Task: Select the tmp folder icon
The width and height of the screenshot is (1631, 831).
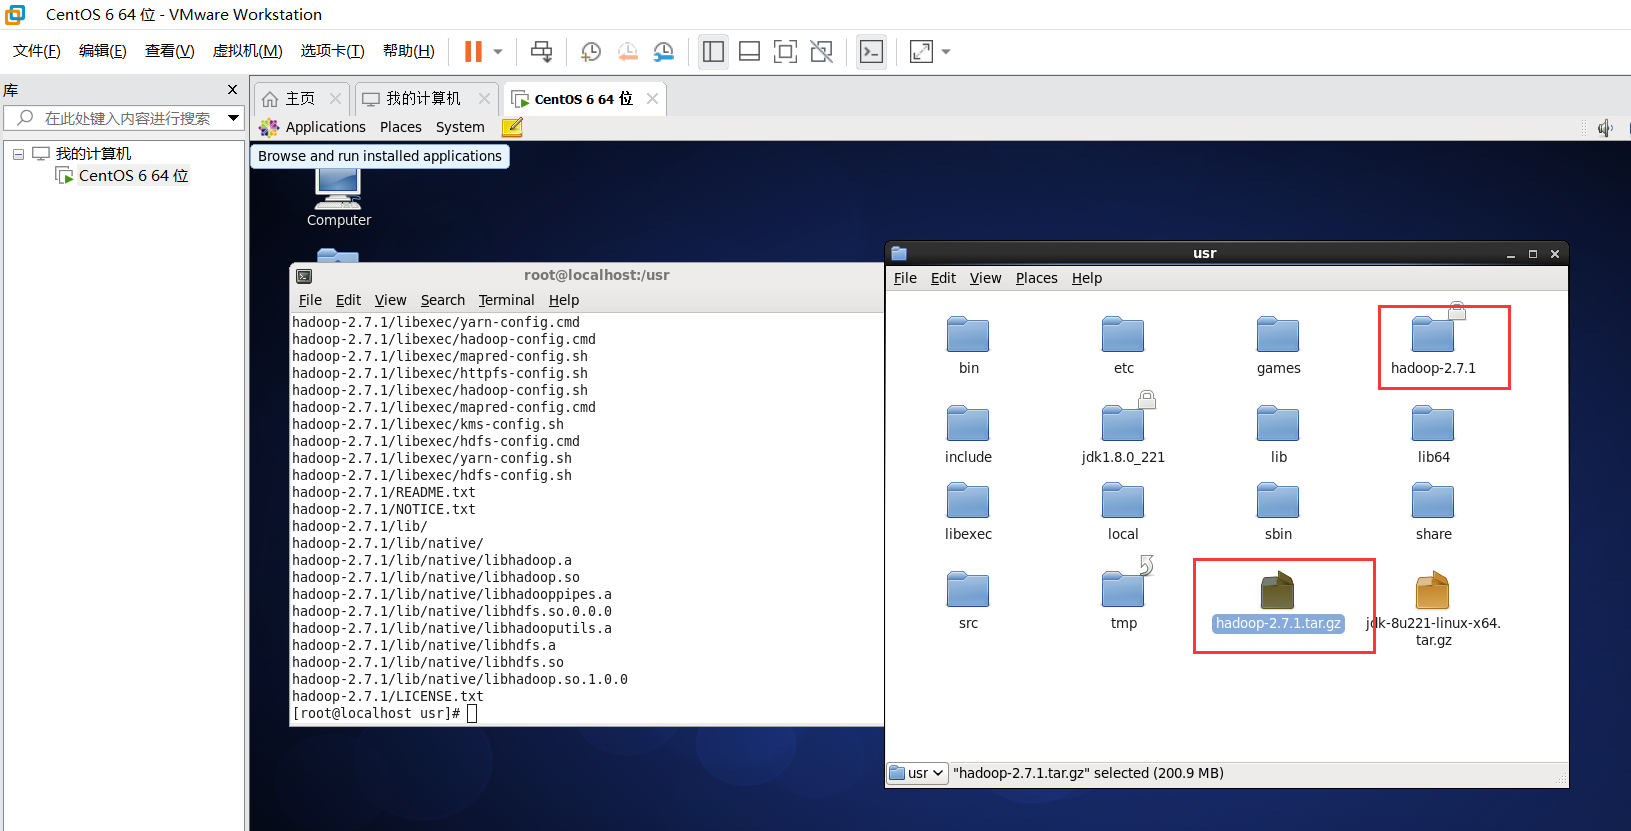Action: 1123,589
